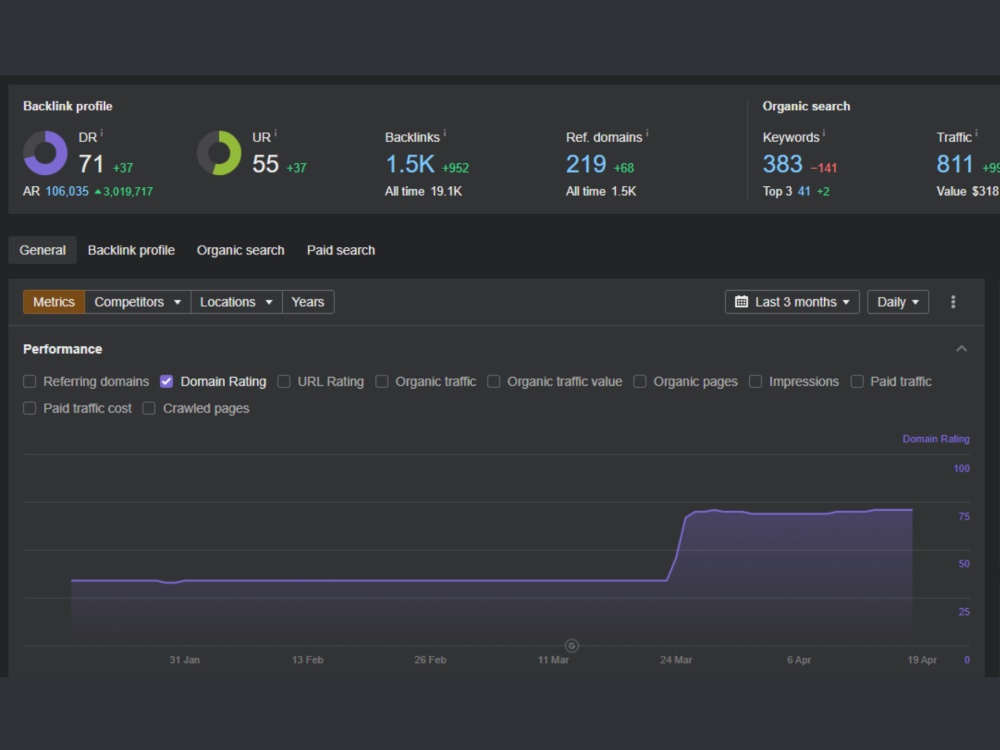Click the 24 Mar date label

coord(675,660)
